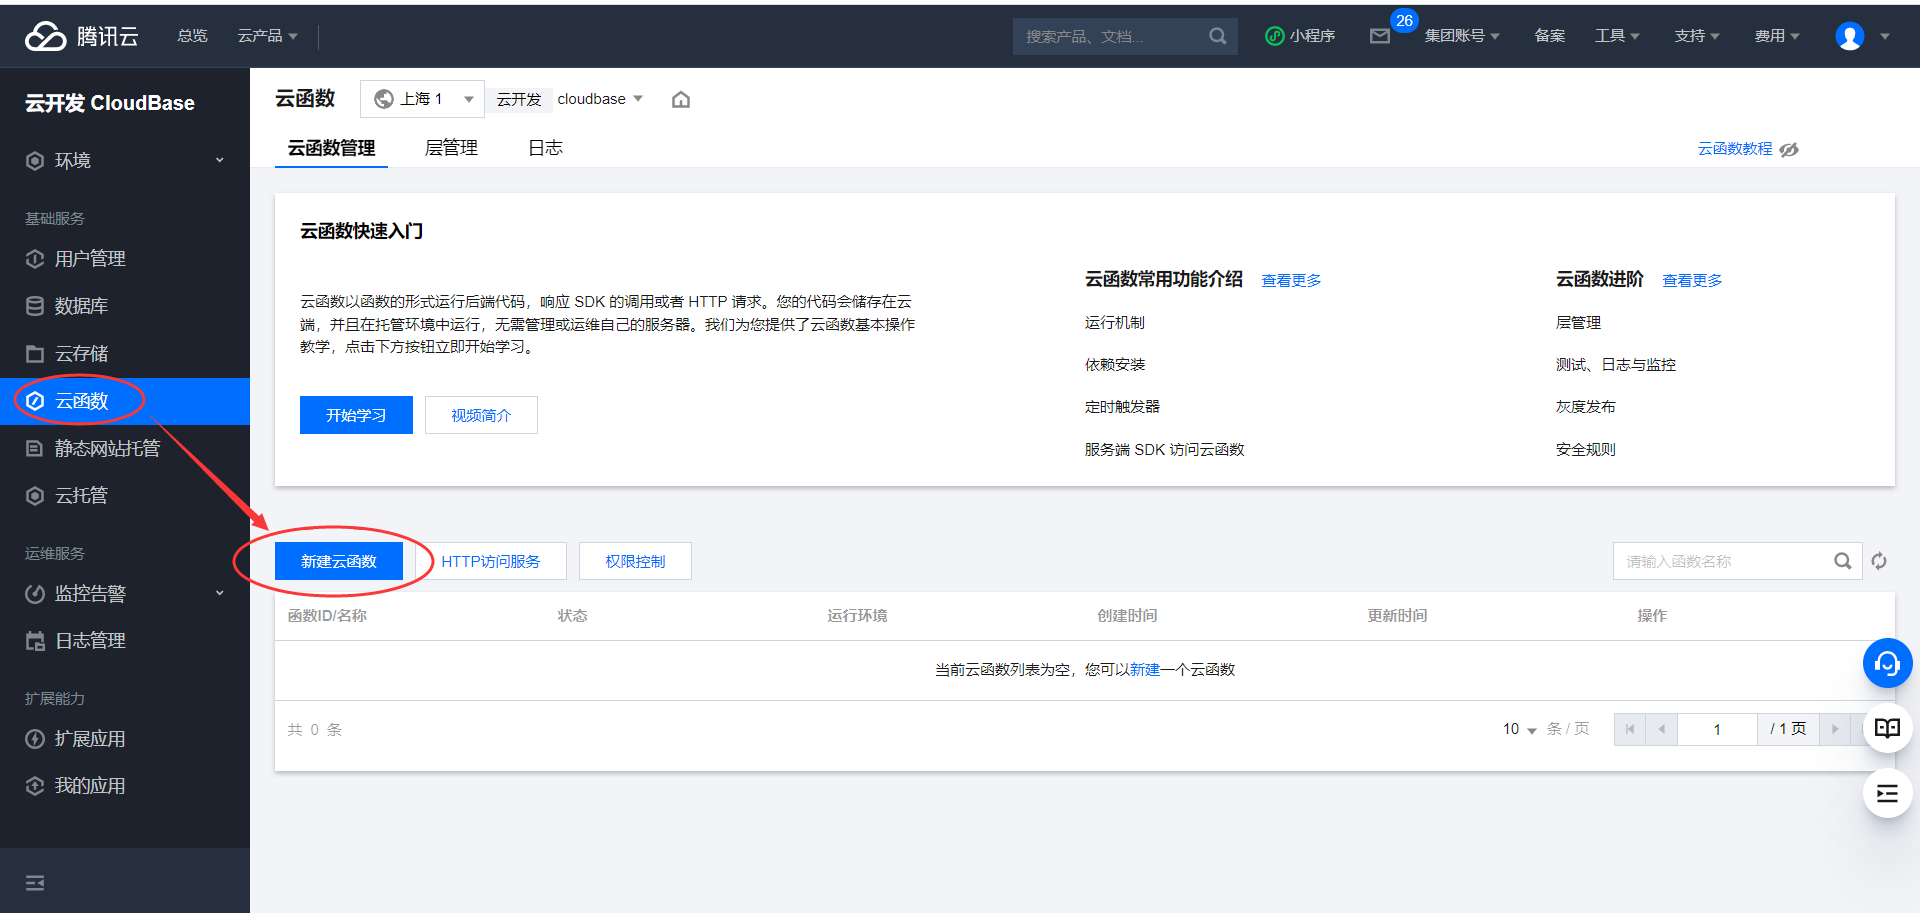Collapse the sidebar with bottom menu icon
Viewport: 1920px width, 913px height.
[35, 883]
